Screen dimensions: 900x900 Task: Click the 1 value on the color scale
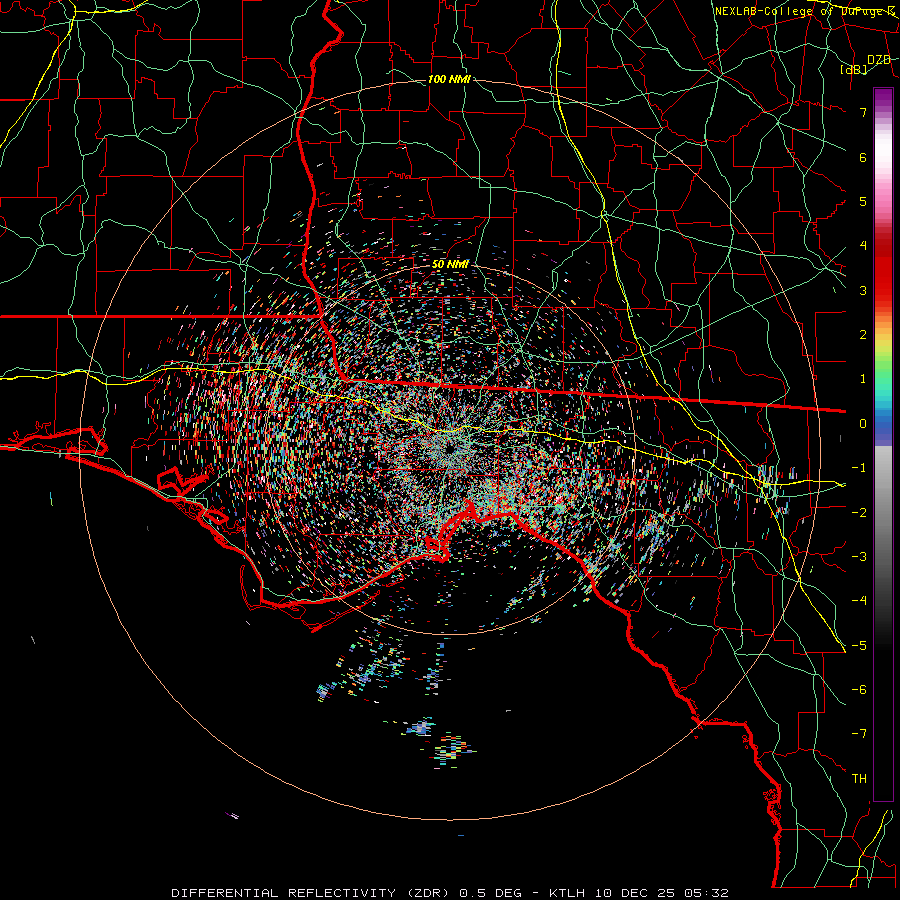tap(863, 379)
